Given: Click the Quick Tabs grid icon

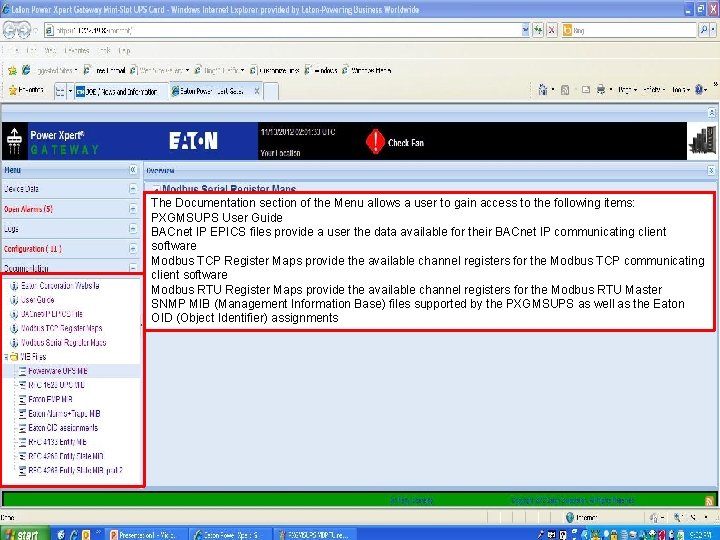Looking at the screenshot, I should click(60, 91).
